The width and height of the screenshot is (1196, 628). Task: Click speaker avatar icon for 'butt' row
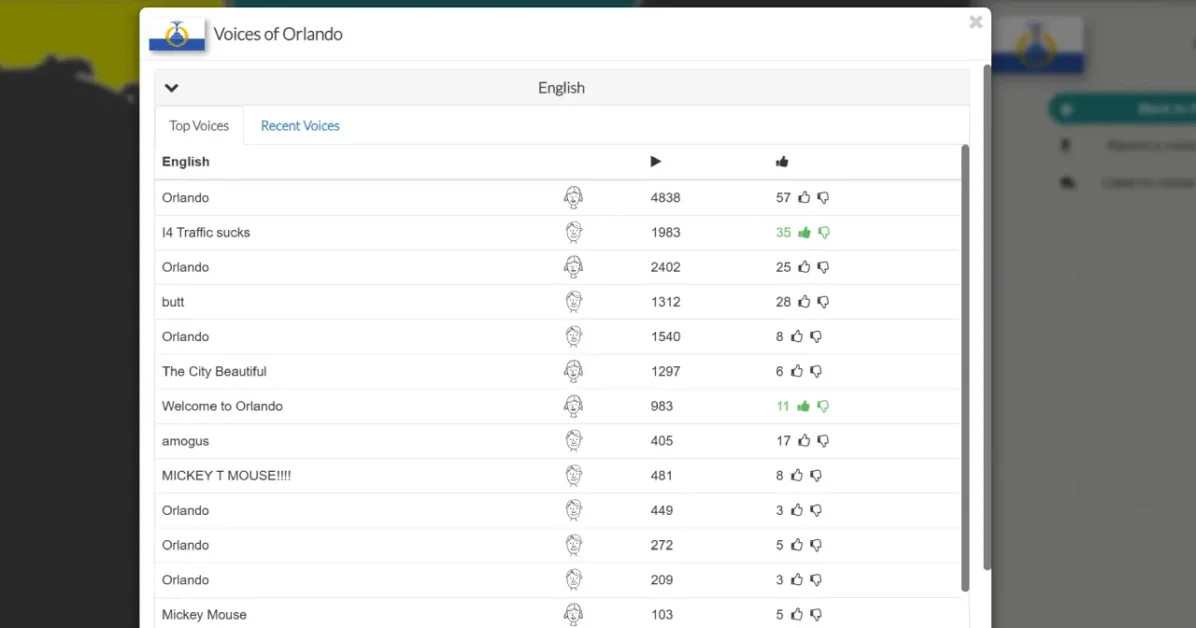point(573,302)
